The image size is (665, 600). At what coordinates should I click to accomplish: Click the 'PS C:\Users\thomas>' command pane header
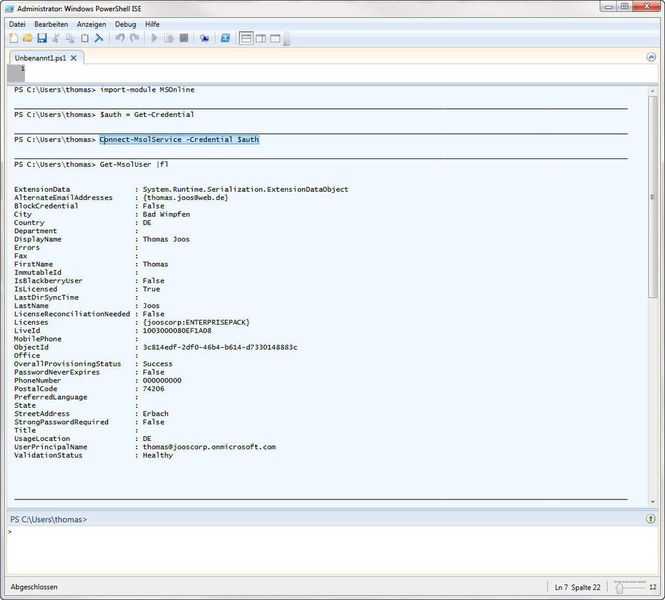pyautogui.click(x=48, y=519)
